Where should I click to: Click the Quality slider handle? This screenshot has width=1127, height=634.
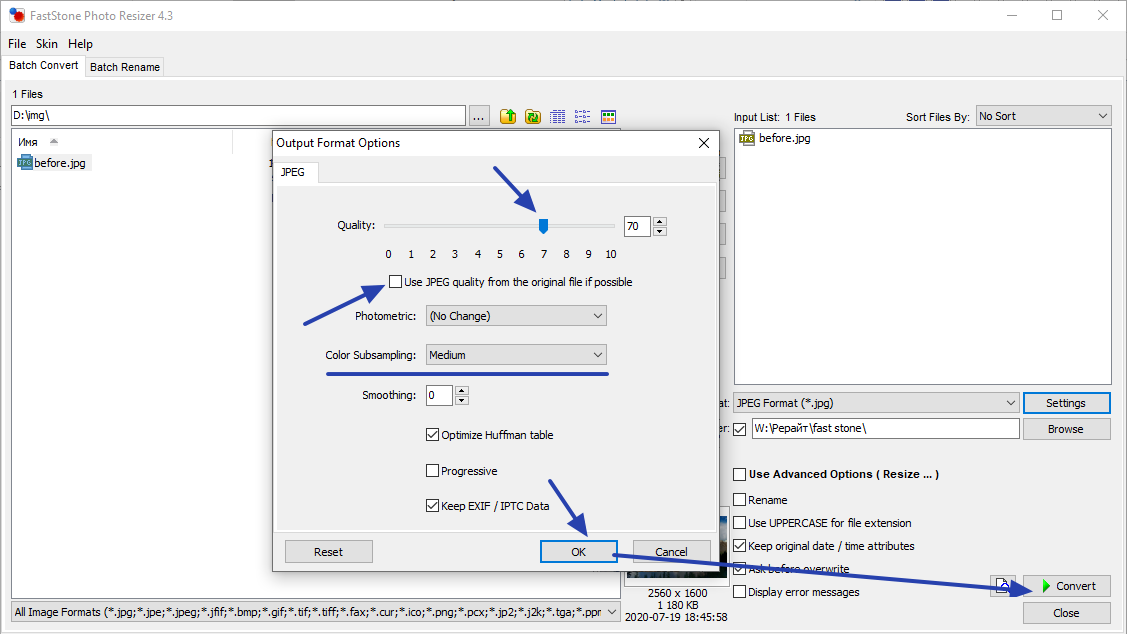point(543,226)
